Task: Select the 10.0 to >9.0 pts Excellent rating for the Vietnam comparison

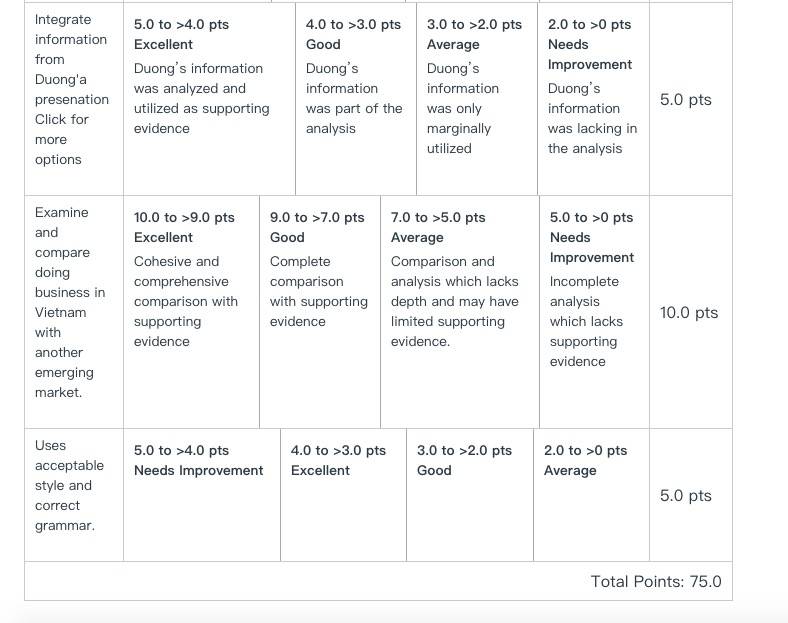Action: click(x=191, y=312)
